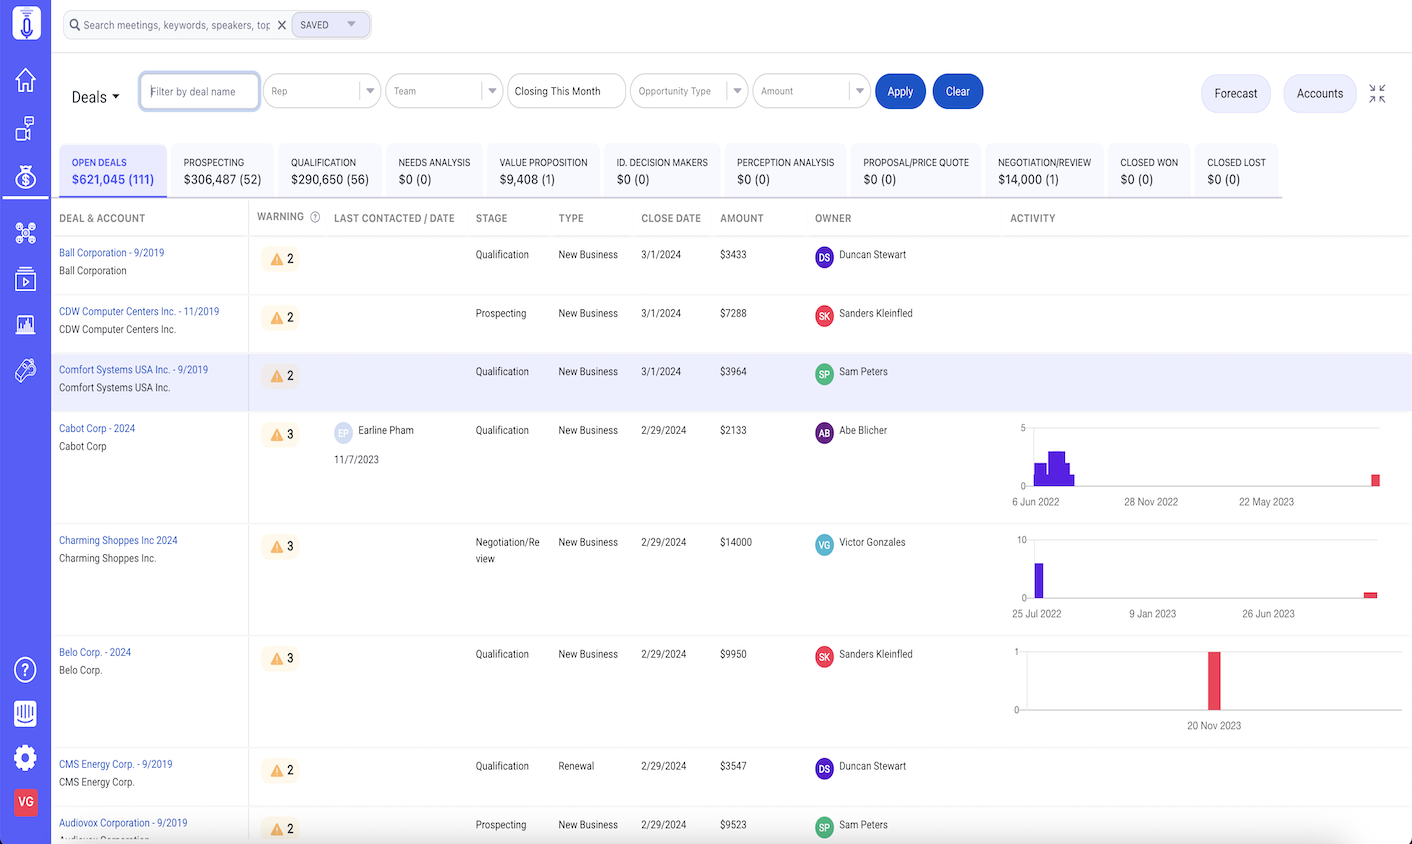
Task: Select the analytics chart icon in the sidebar
Action: 25,324
